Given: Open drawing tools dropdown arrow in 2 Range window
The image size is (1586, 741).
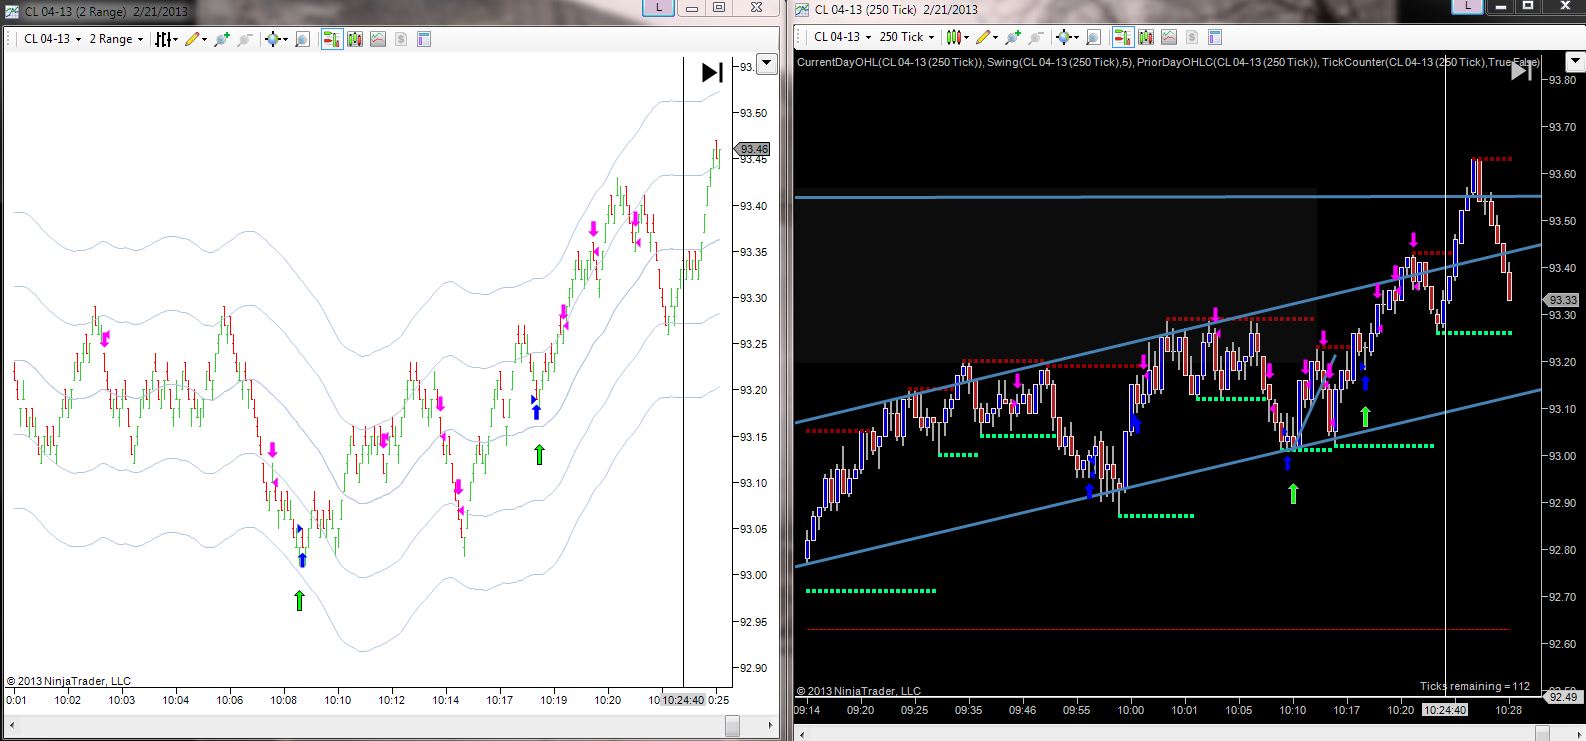Looking at the screenshot, I should (204, 40).
